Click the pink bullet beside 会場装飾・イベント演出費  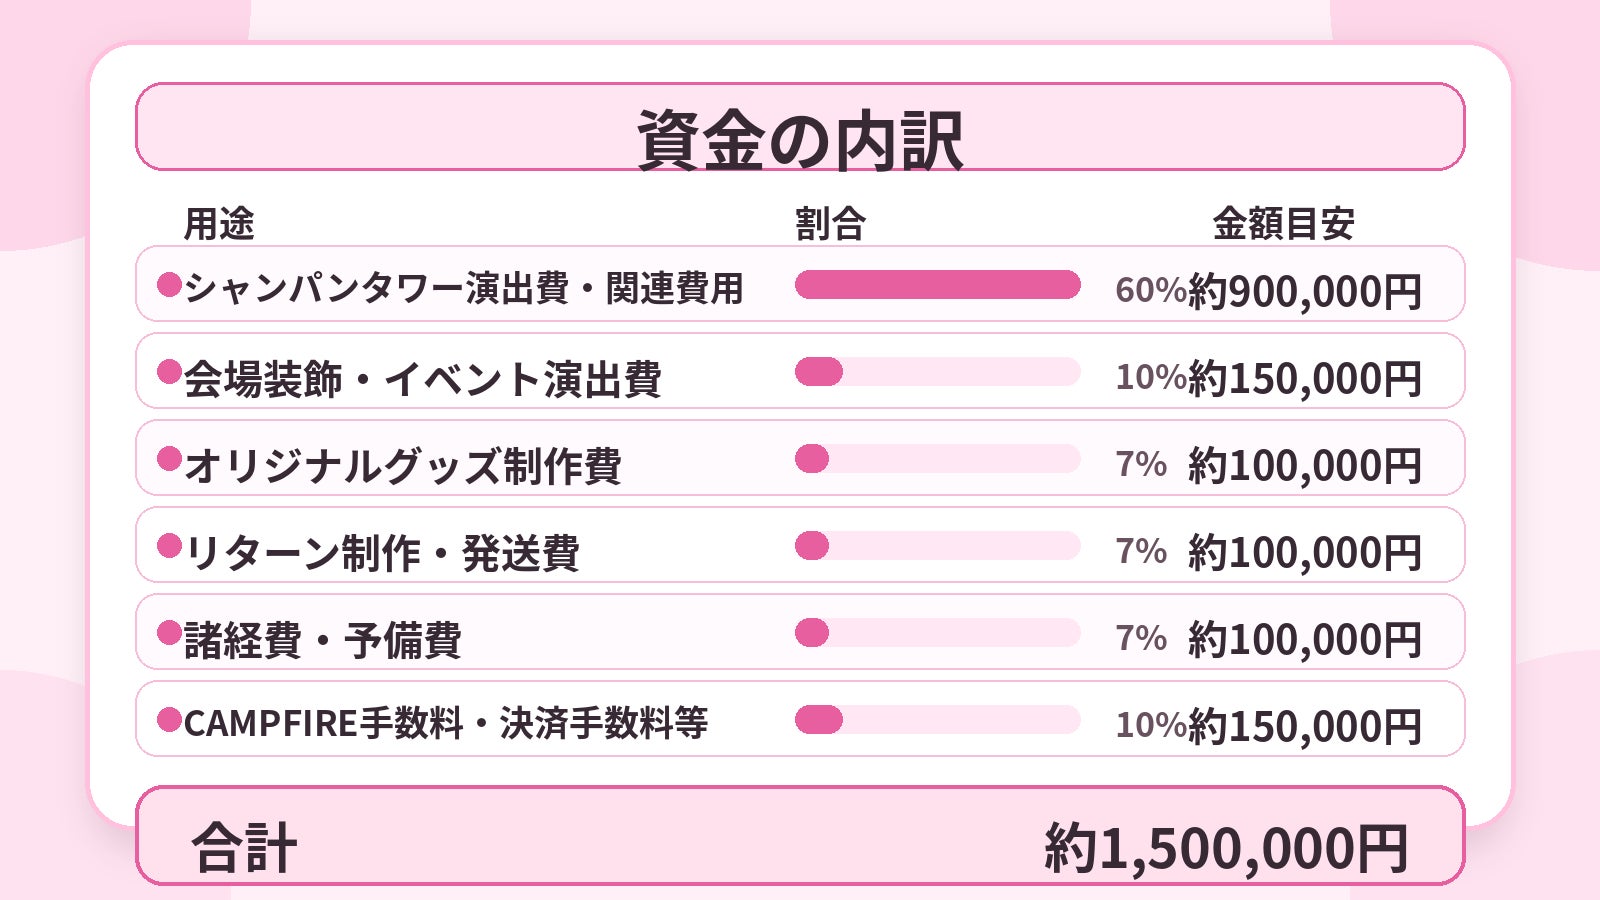[x=169, y=372]
